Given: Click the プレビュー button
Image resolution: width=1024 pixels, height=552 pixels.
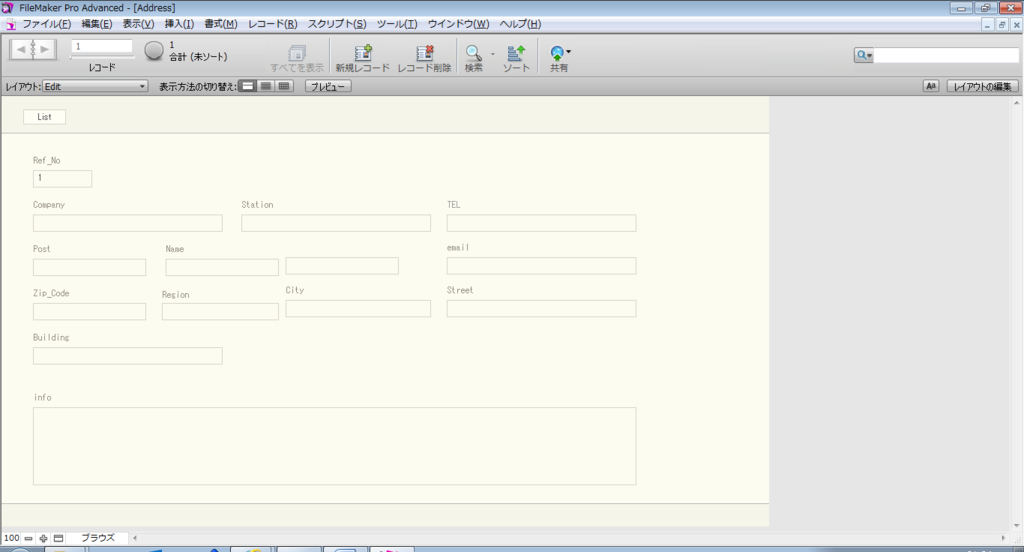Looking at the screenshot, I should [328, 86].
